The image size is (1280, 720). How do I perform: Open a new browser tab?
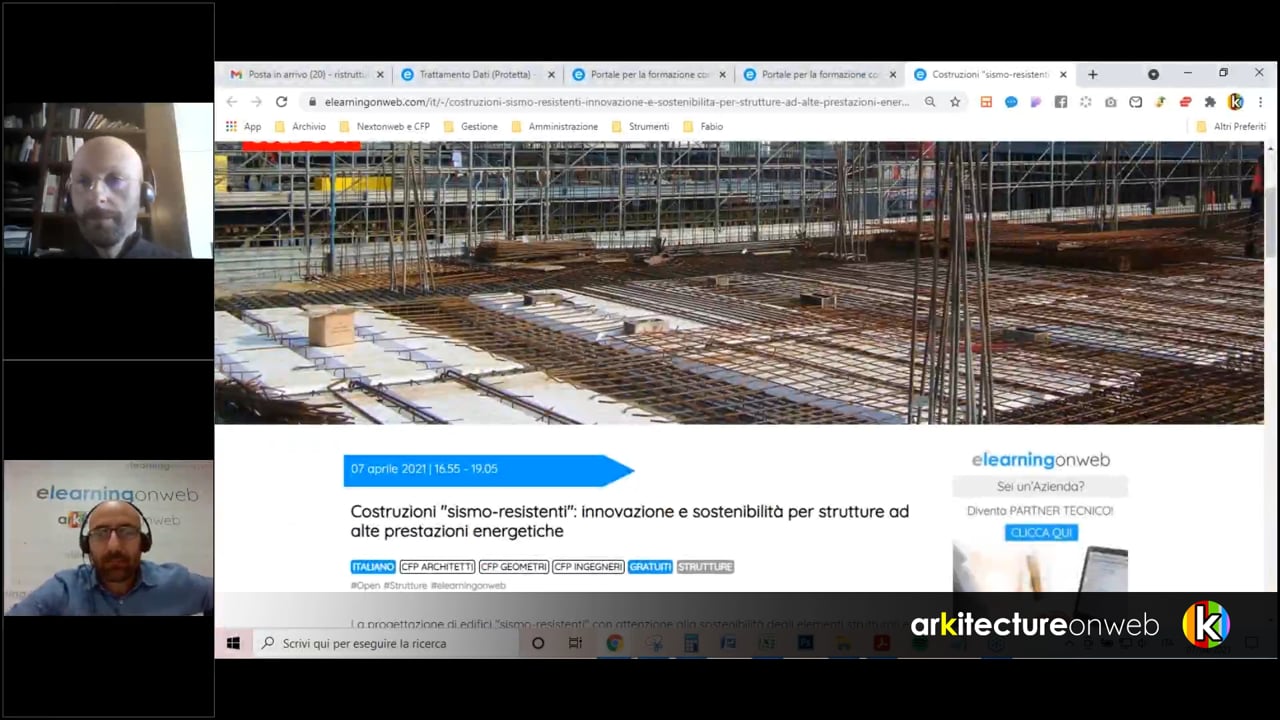click(x=1092, y=74)
